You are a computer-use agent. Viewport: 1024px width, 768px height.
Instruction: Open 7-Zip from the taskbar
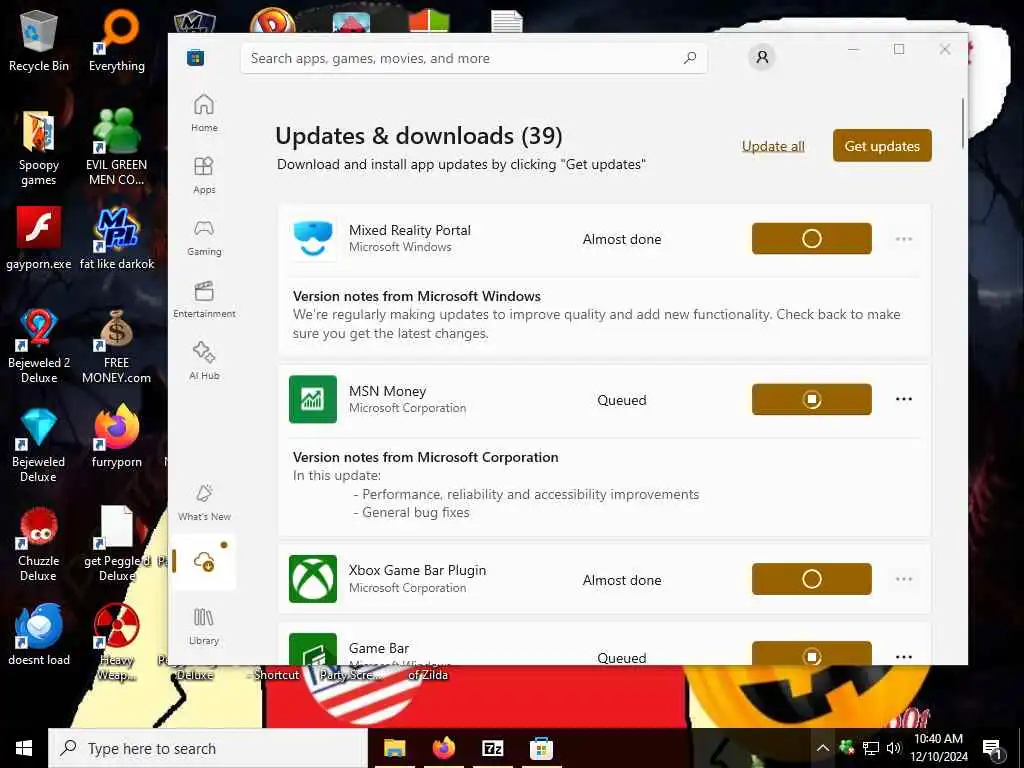point(492,748)
